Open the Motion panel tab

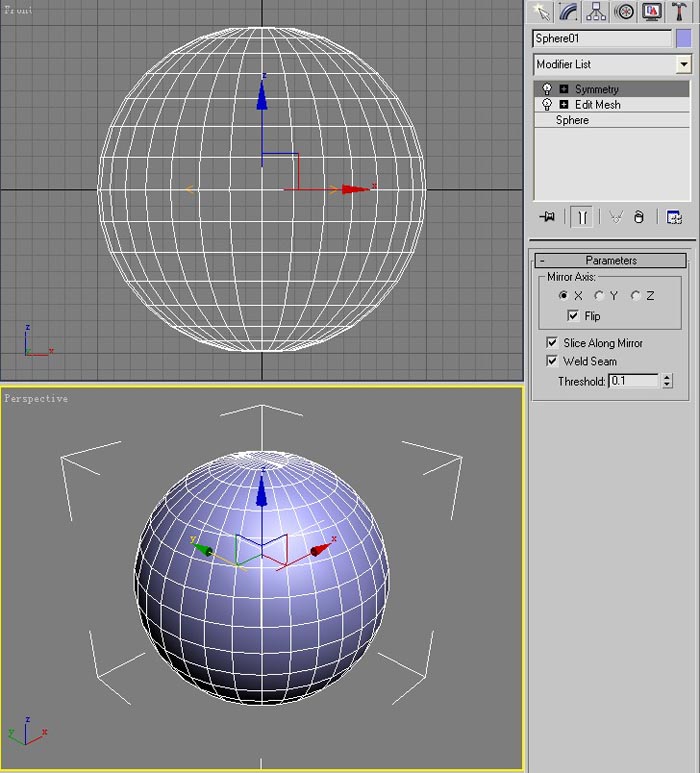pyautogui.click(x=624, y=12)
